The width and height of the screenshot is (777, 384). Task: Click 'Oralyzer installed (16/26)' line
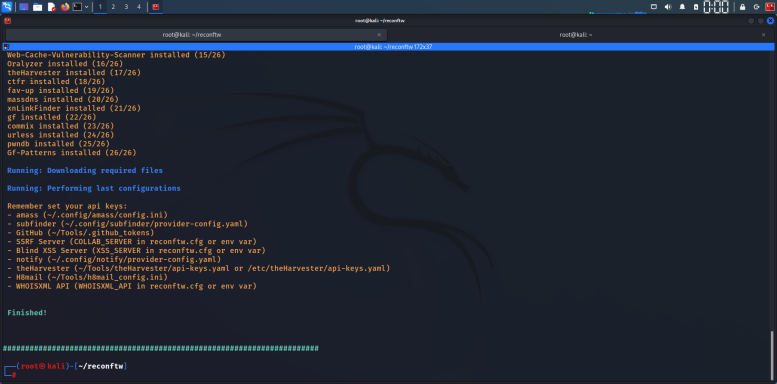(65, 63)
